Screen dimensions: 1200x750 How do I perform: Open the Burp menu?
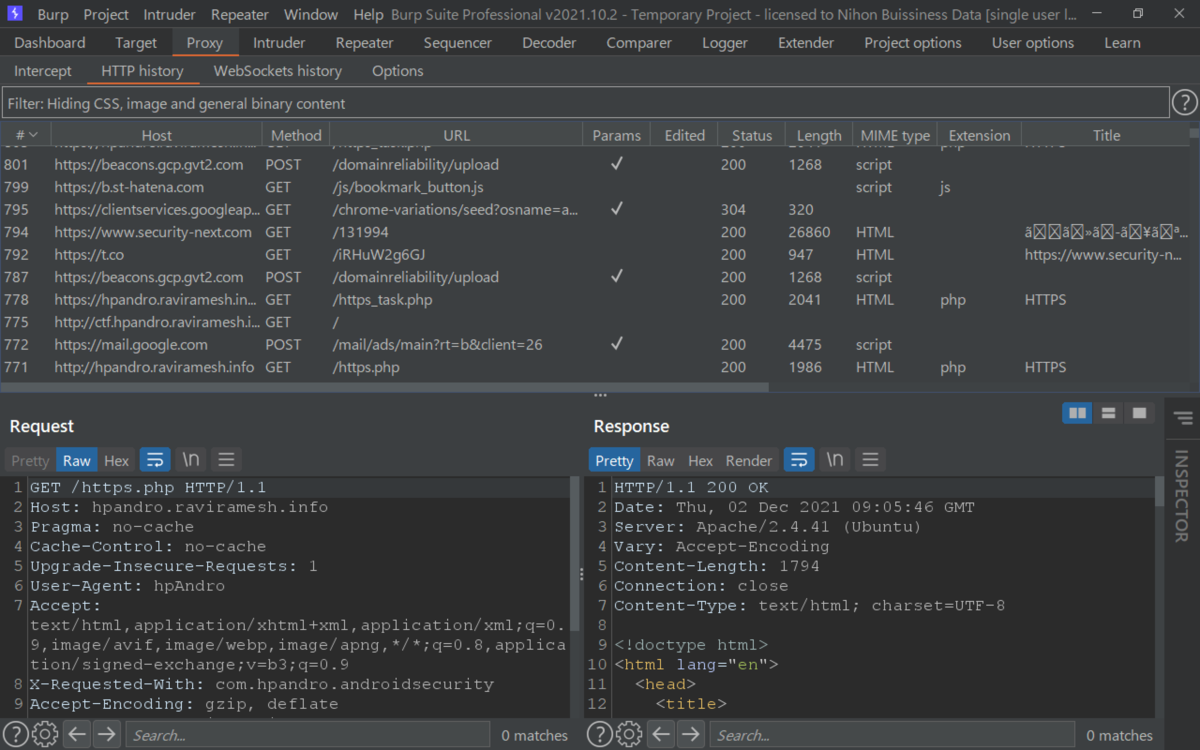point(53,15)
